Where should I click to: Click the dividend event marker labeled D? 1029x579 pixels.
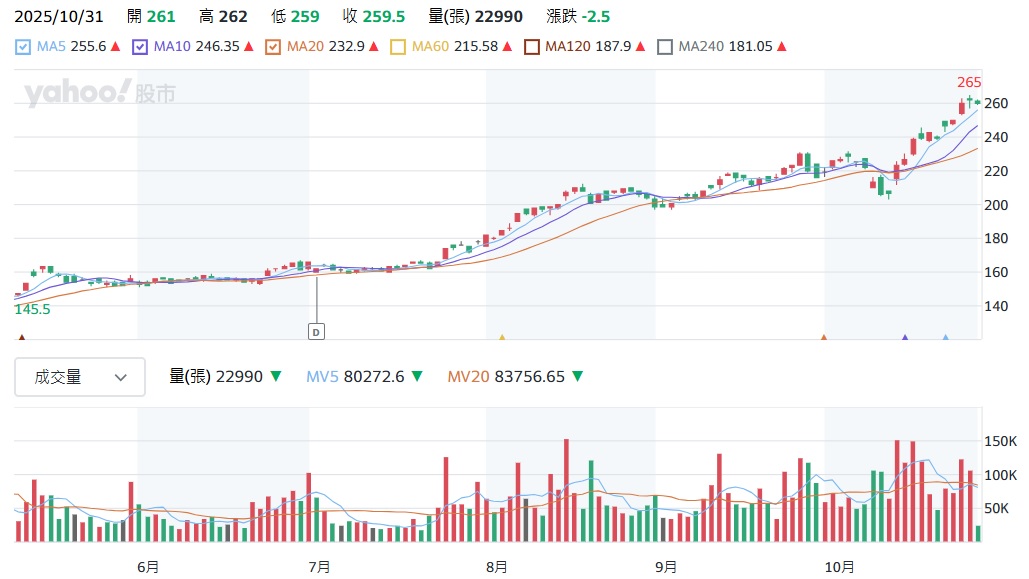coord(318,331)
